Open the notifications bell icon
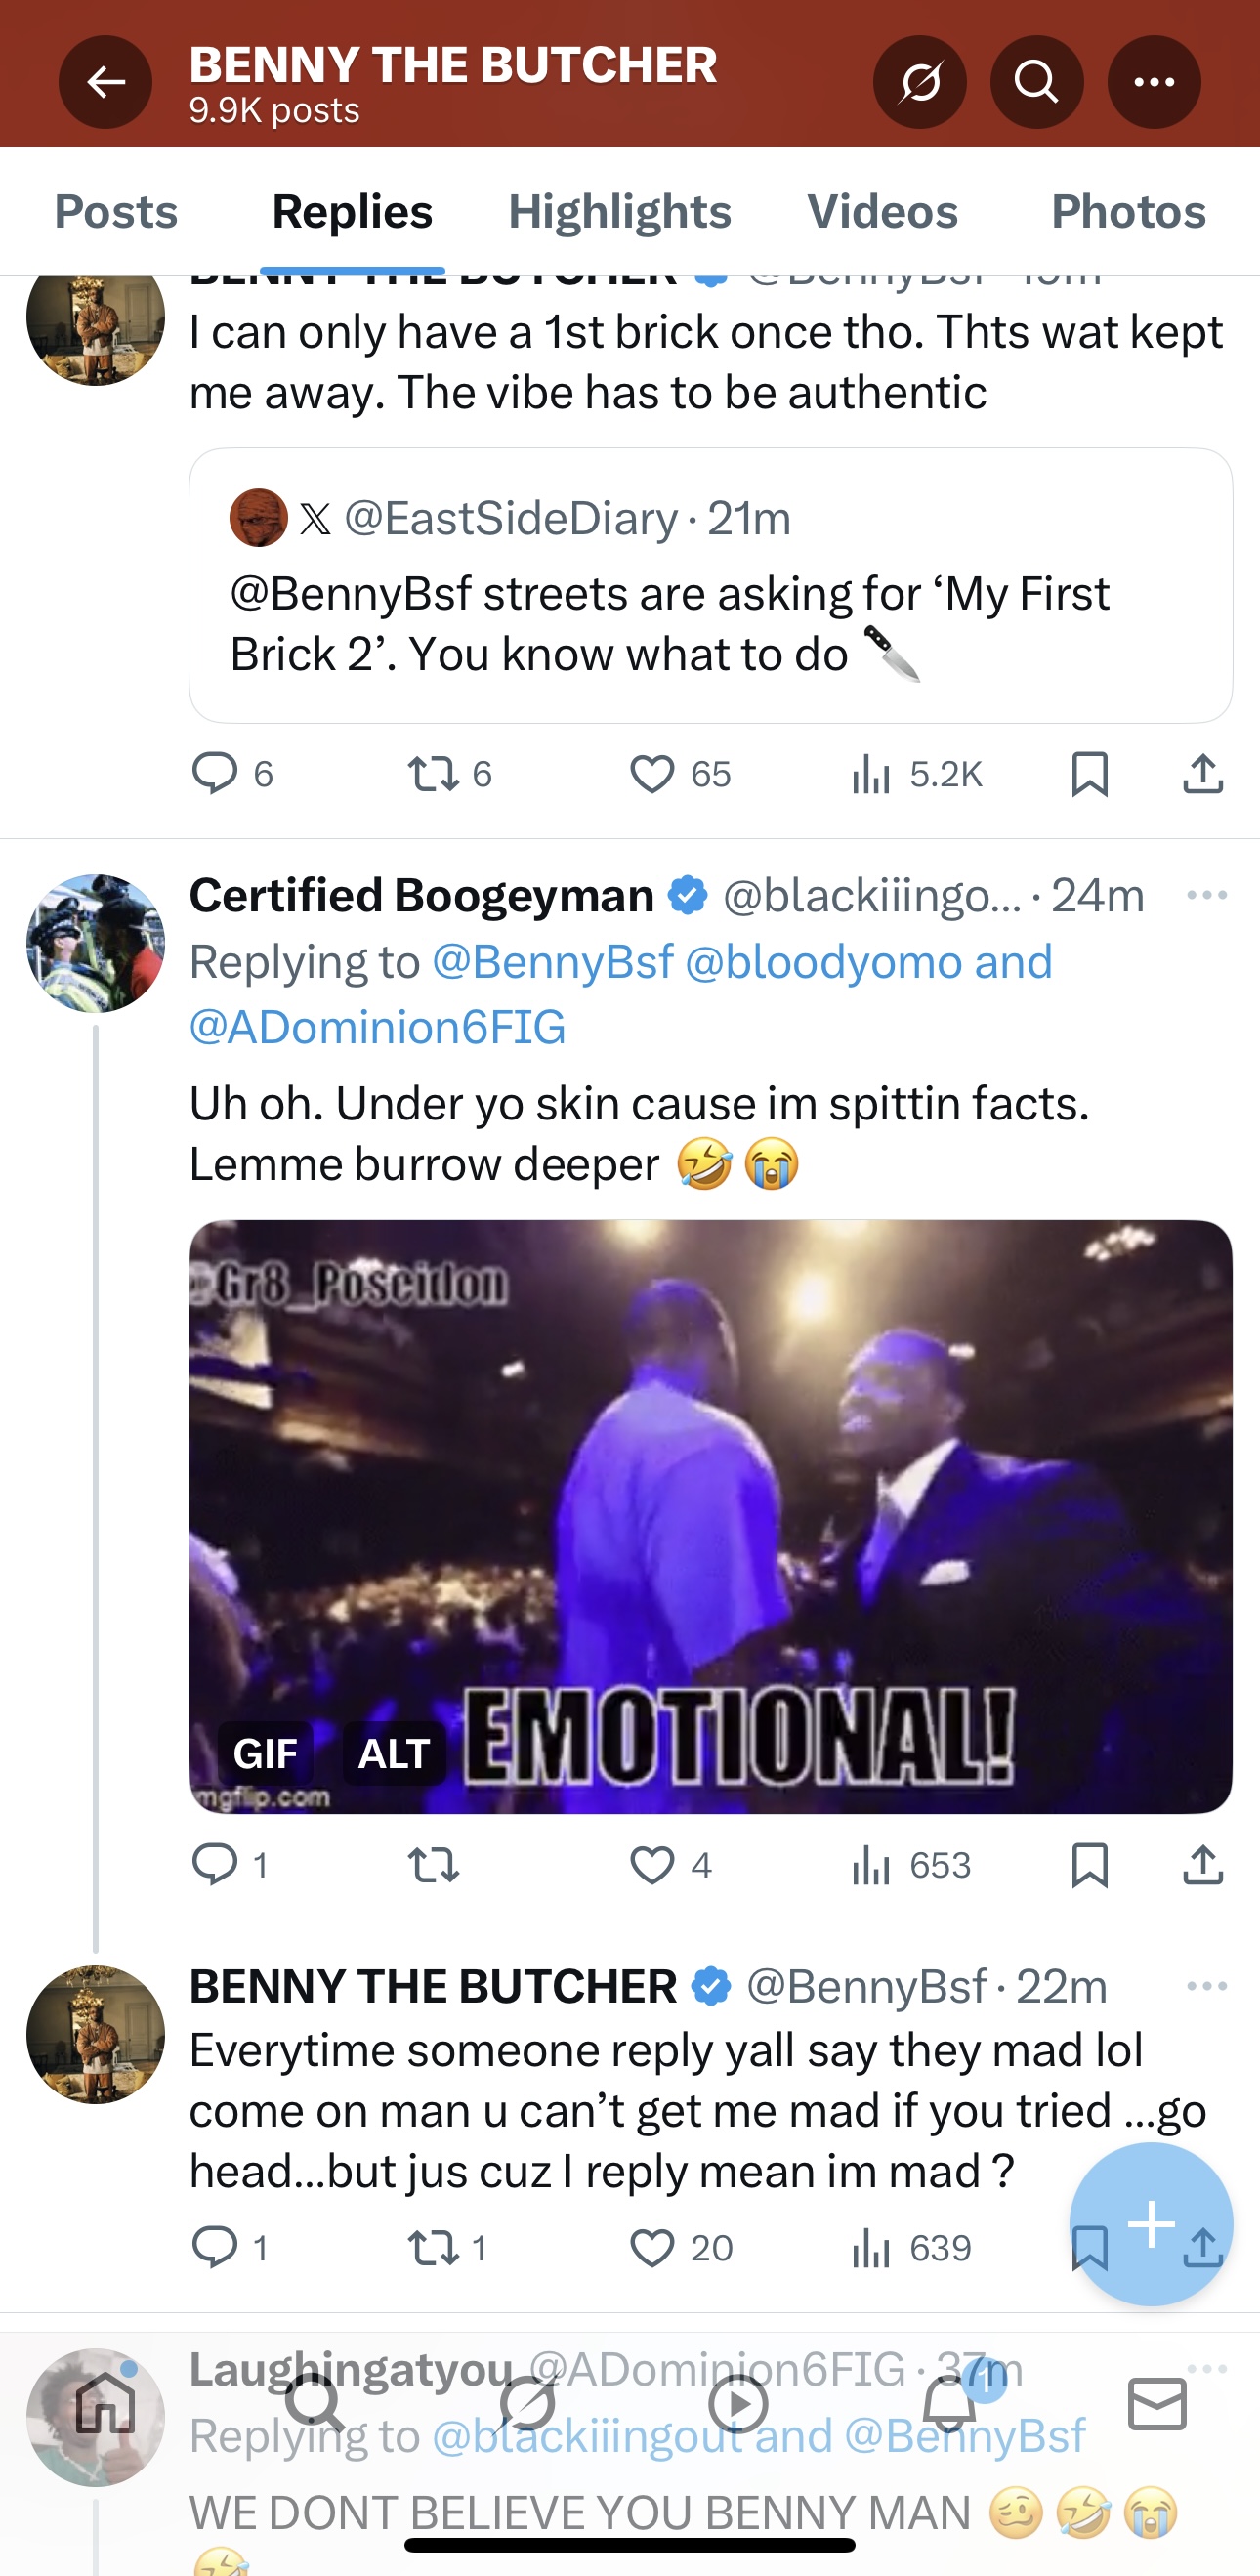 click(949, 2404)
